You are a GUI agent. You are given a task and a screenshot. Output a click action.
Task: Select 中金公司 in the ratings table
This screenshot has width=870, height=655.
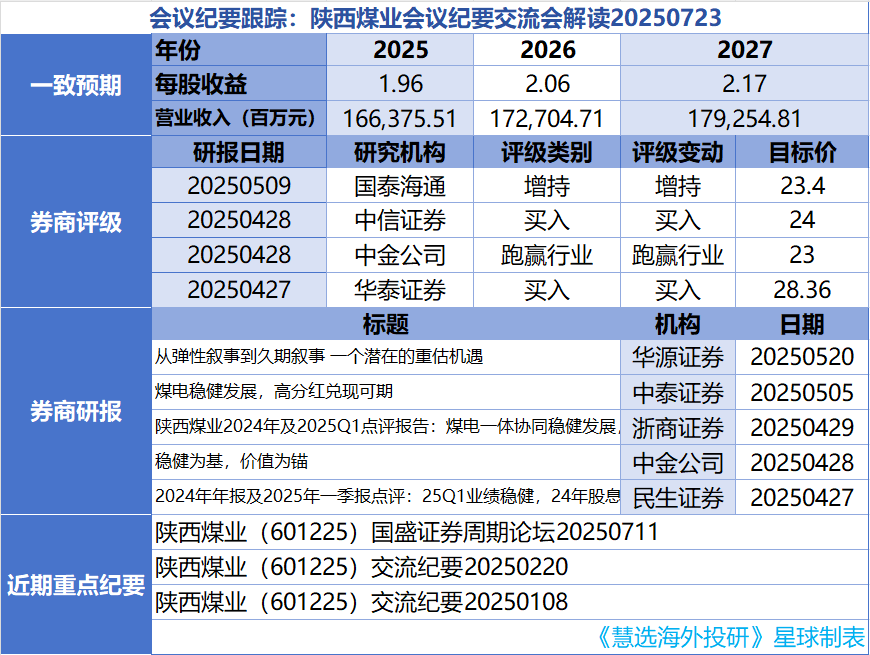point(400,255)
